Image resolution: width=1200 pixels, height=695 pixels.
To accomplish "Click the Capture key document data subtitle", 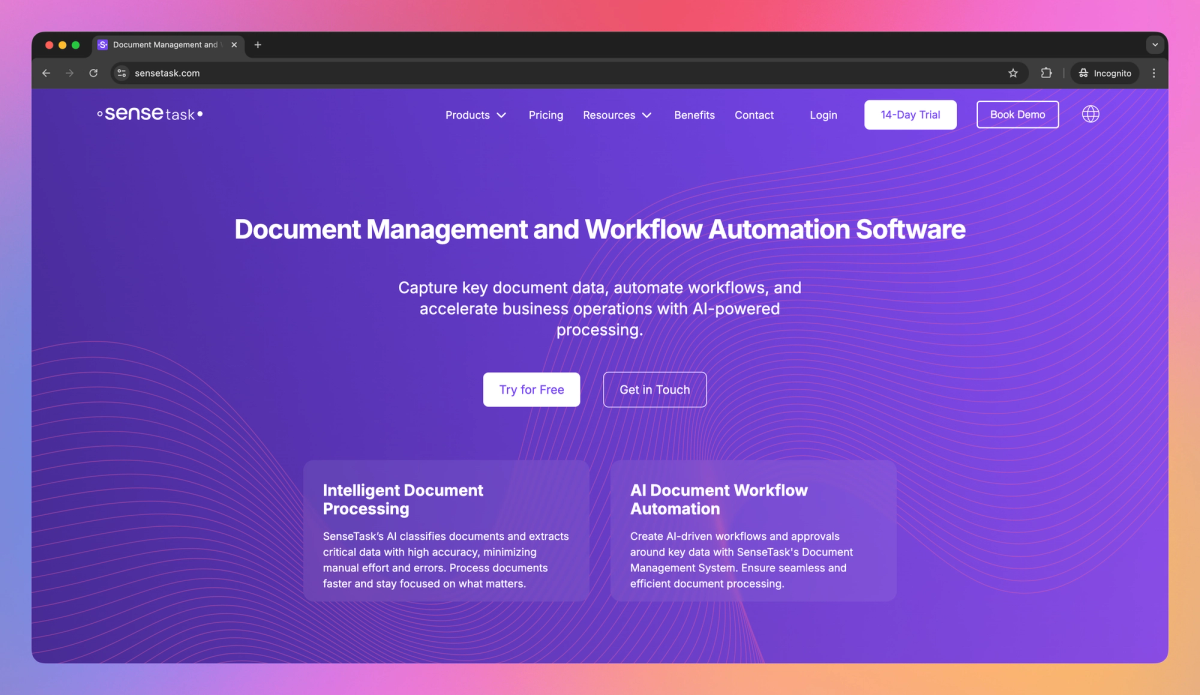I will click(x=600, y=309).
